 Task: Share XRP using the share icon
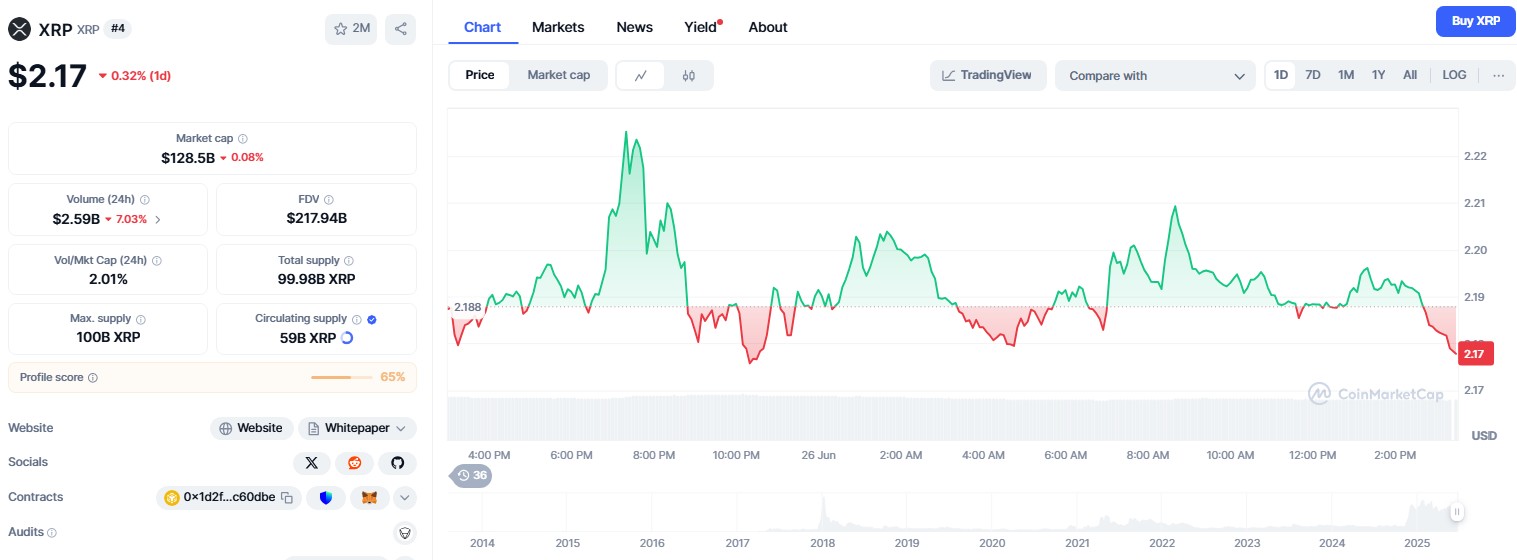400,29
